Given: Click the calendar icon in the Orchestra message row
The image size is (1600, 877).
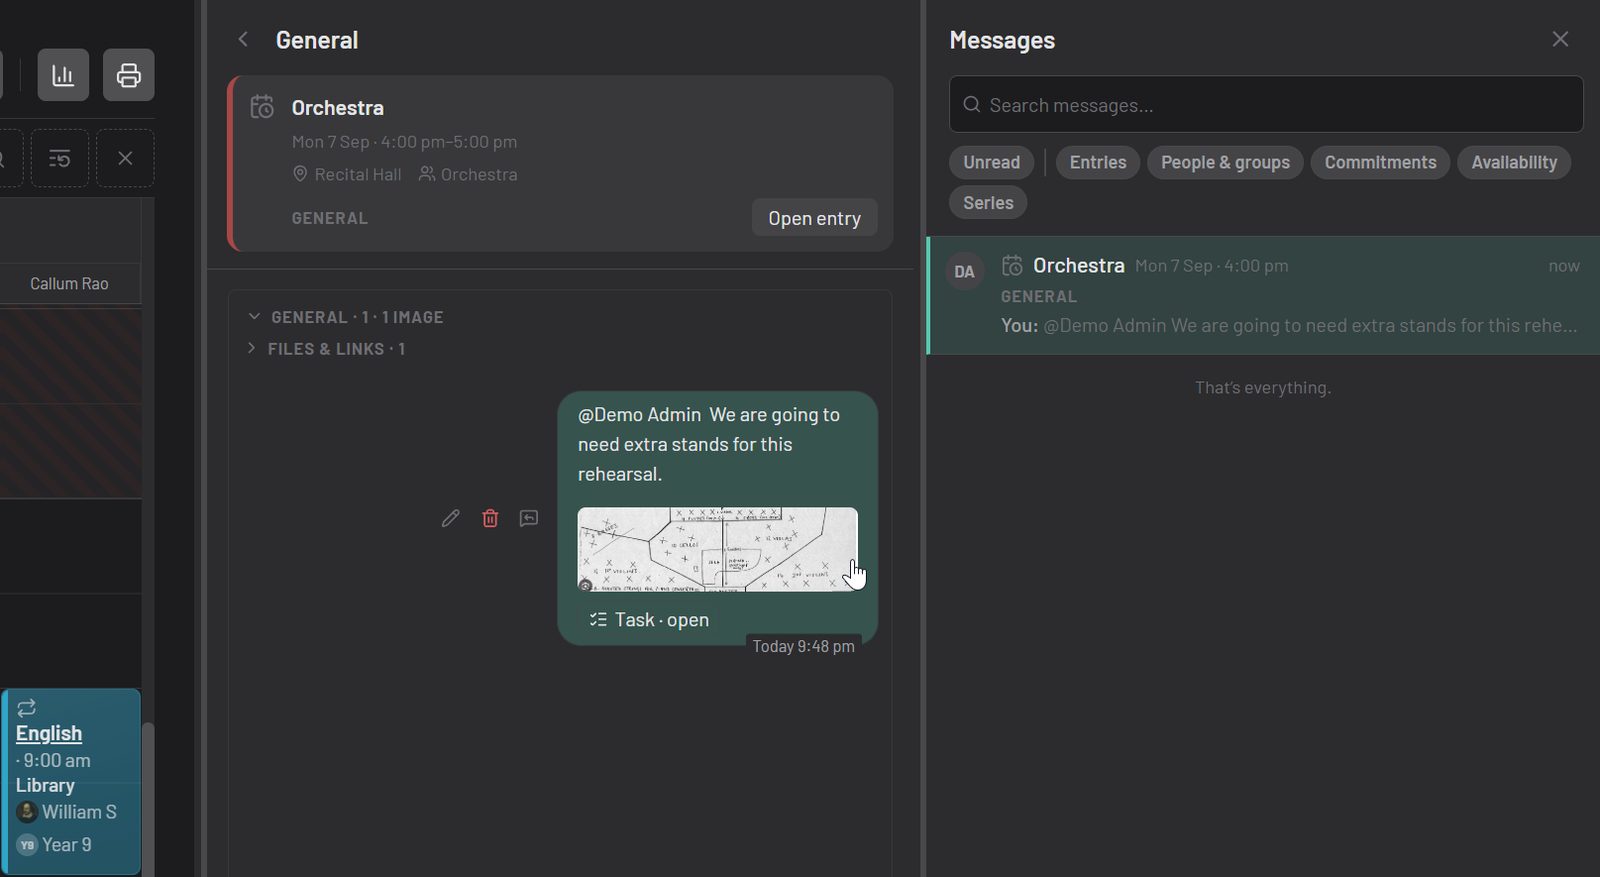Looking at the screenshot, I should (1013, 266).
